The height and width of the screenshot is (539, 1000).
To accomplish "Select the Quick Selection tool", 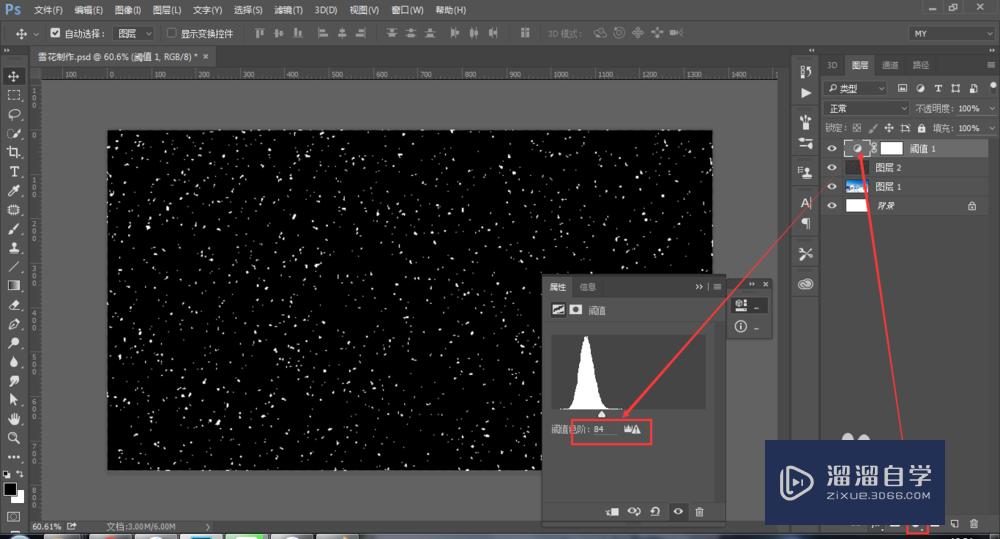I will point(13,134).
